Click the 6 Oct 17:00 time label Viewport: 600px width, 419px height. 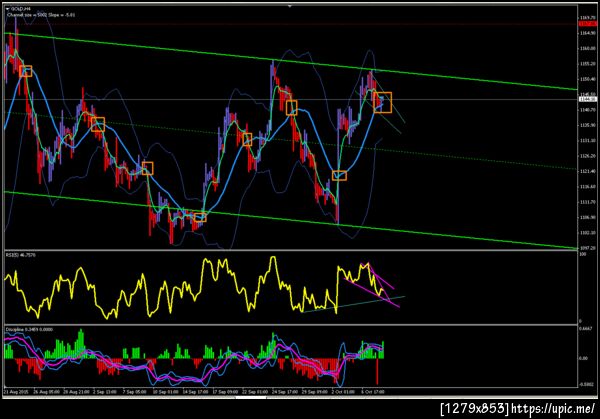click(x=373, y=392)
